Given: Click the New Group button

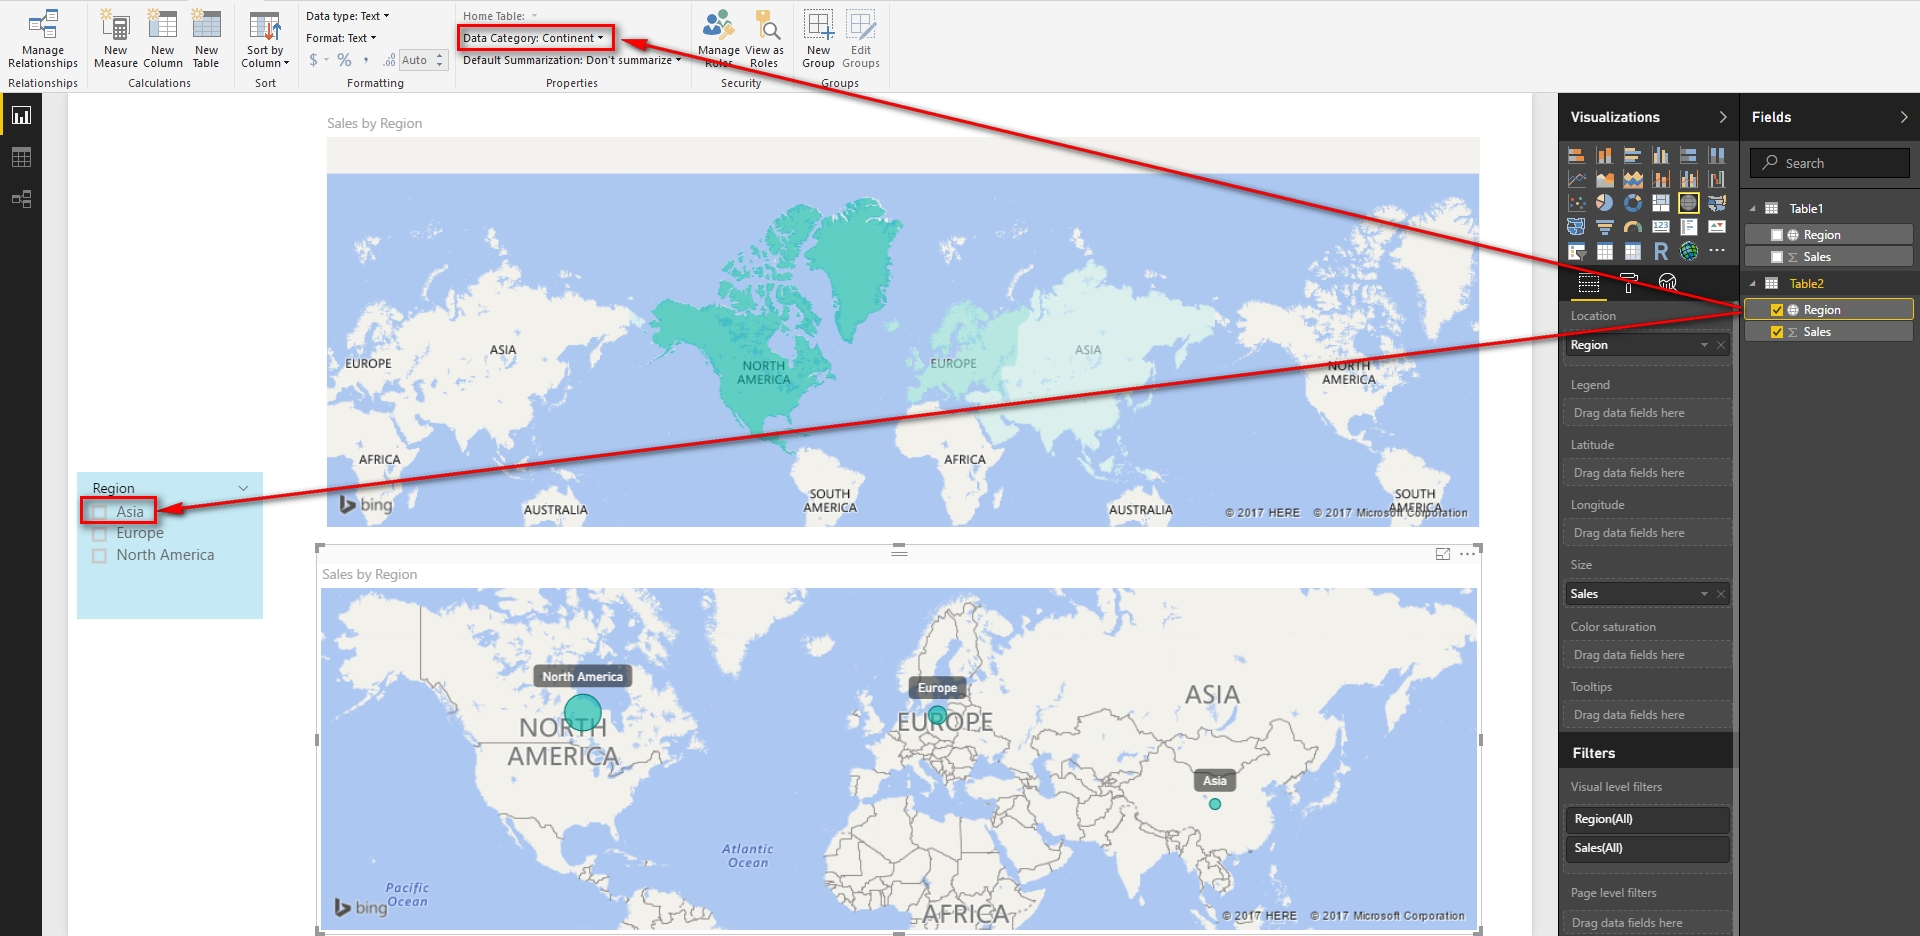Looking at the screenshot, I should [x=818, y=40].
